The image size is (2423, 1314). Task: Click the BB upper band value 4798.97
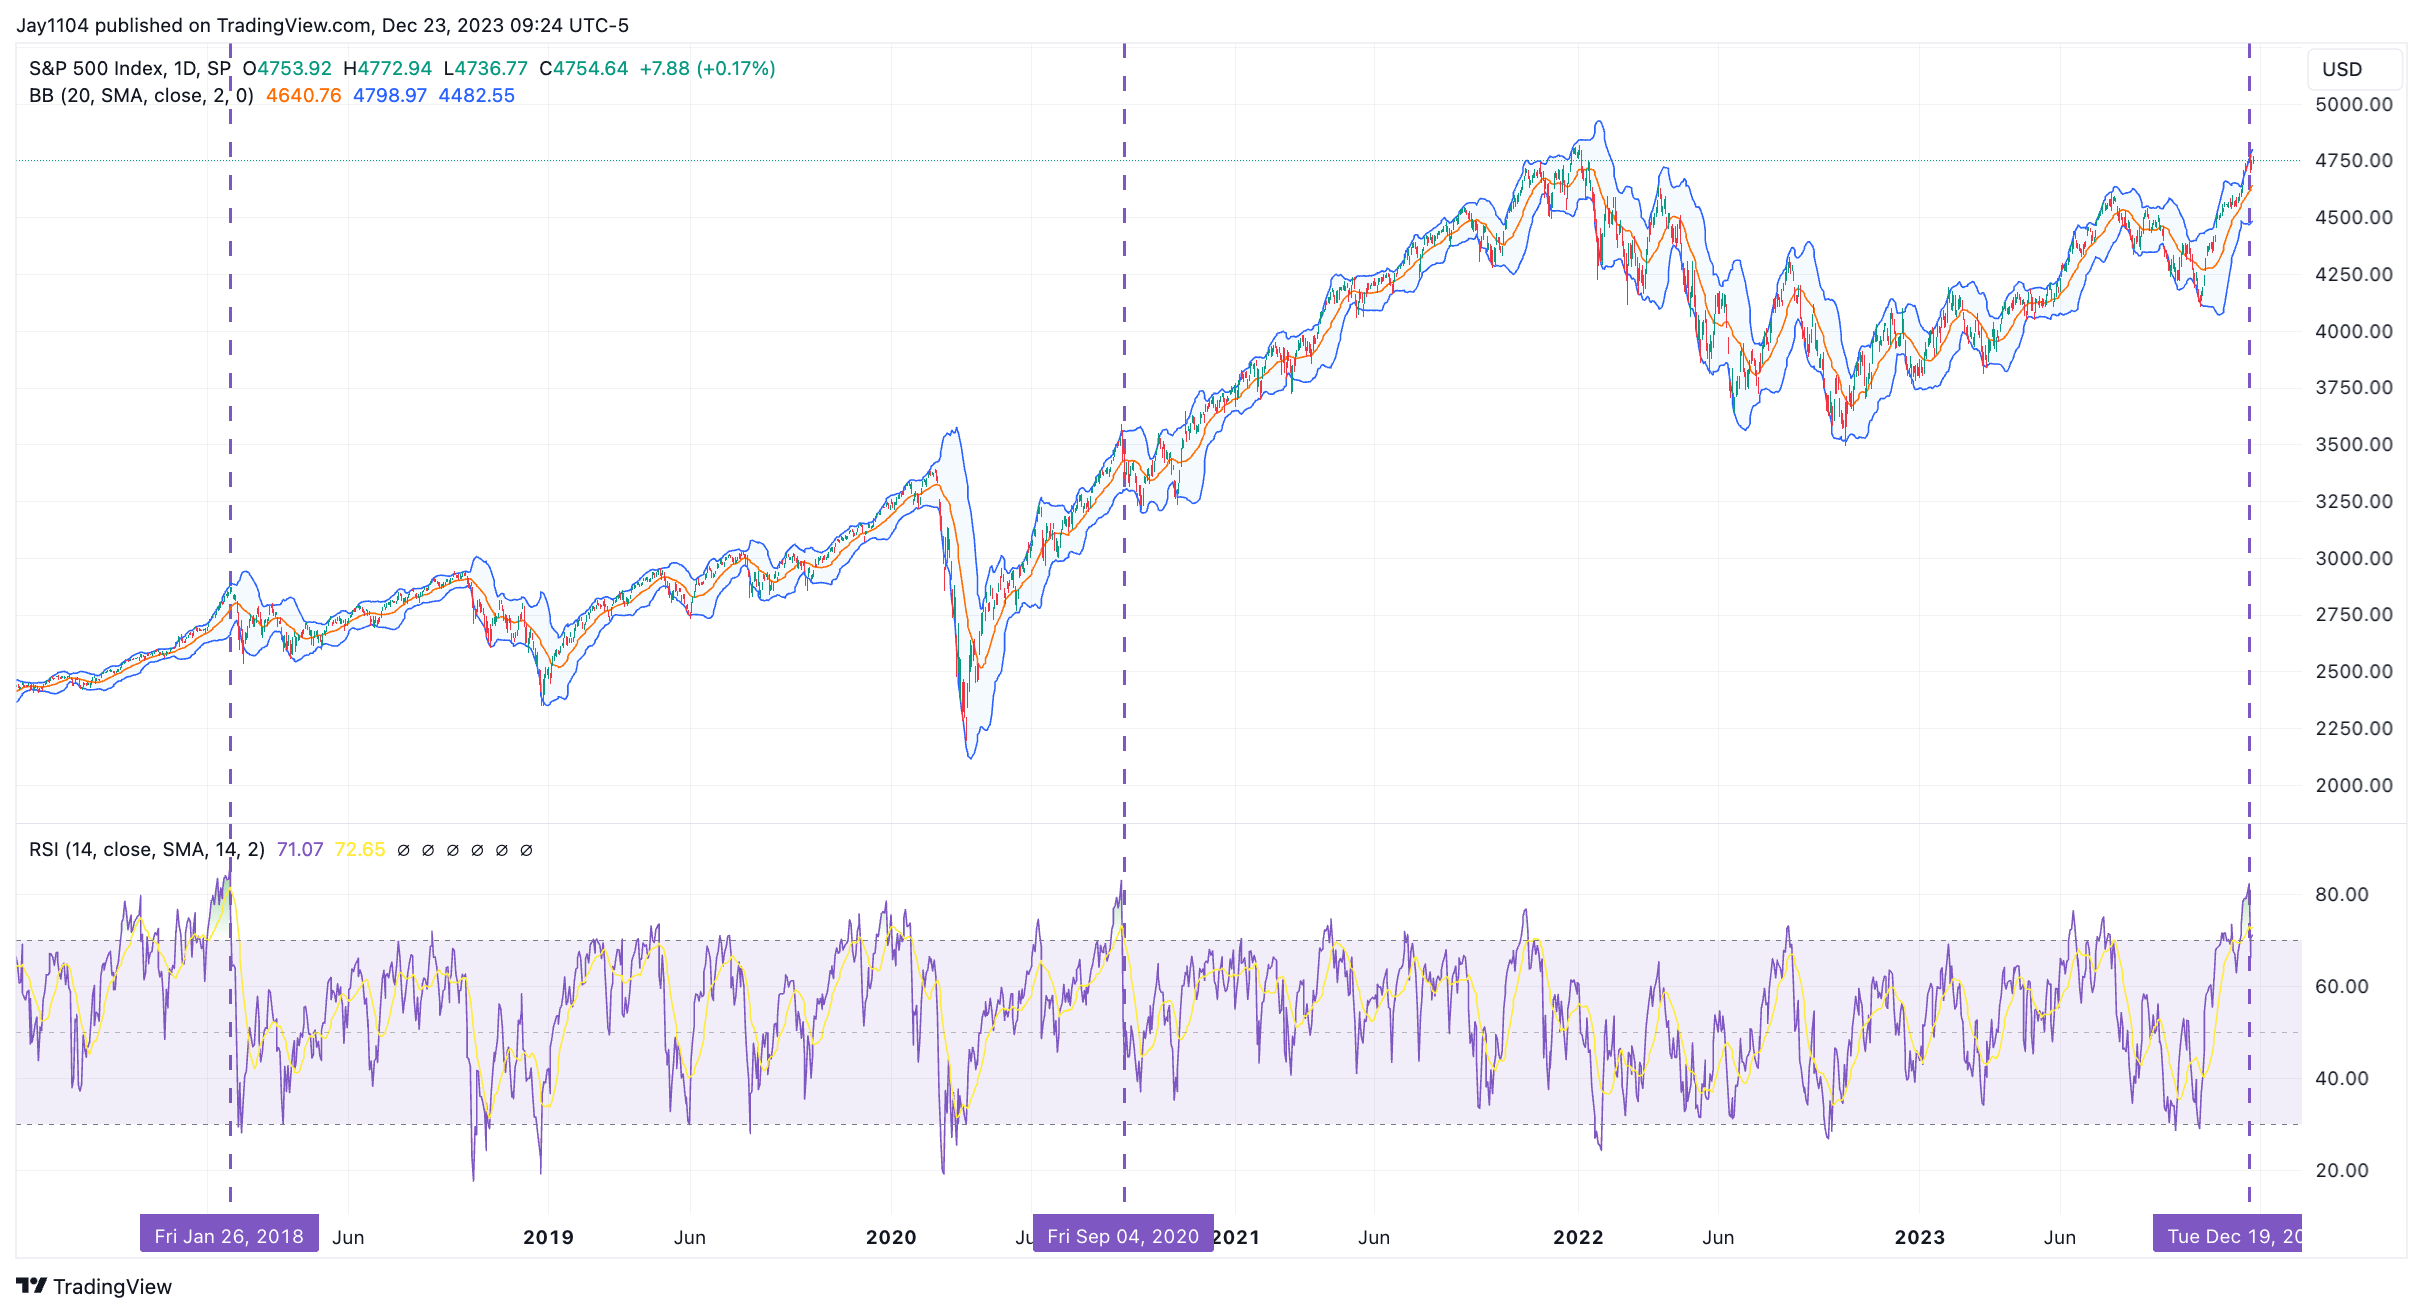(389, 95)
